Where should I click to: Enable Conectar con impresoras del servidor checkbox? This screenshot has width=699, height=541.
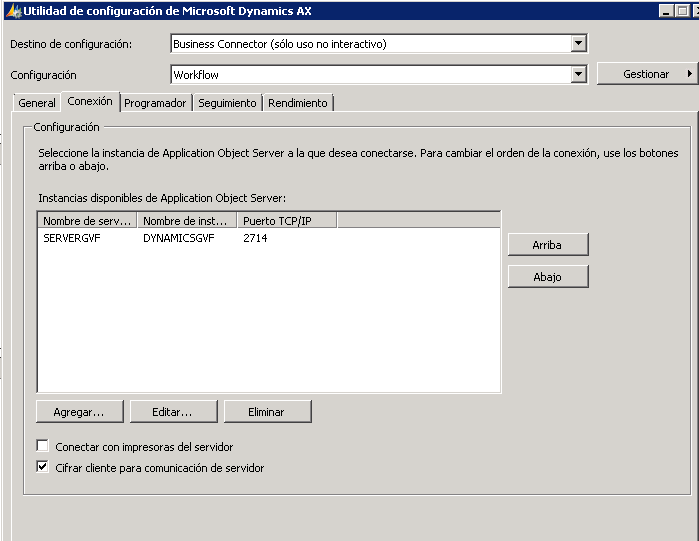43,446
